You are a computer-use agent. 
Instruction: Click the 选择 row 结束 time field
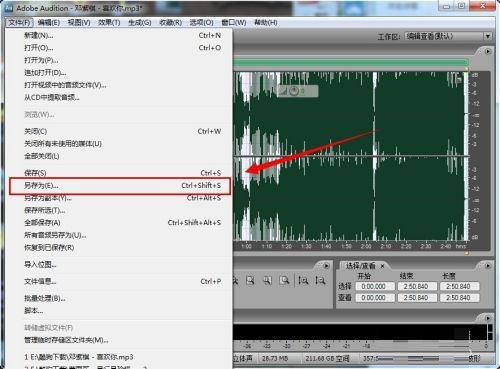416,286
